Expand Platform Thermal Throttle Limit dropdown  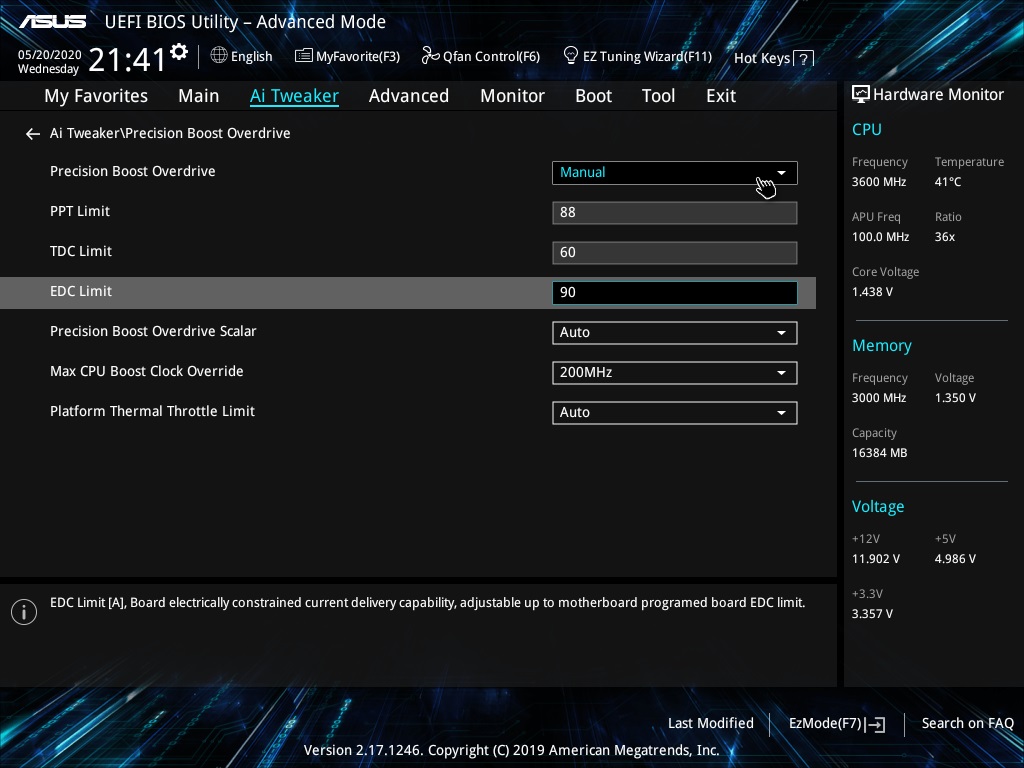[675, 413]
